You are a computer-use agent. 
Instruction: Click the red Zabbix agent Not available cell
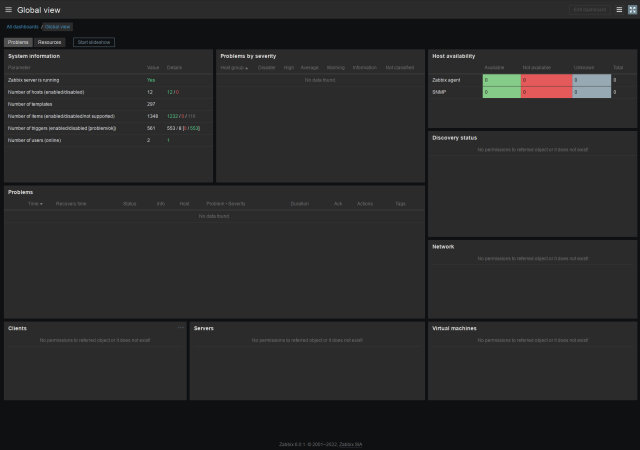point(547,80)
